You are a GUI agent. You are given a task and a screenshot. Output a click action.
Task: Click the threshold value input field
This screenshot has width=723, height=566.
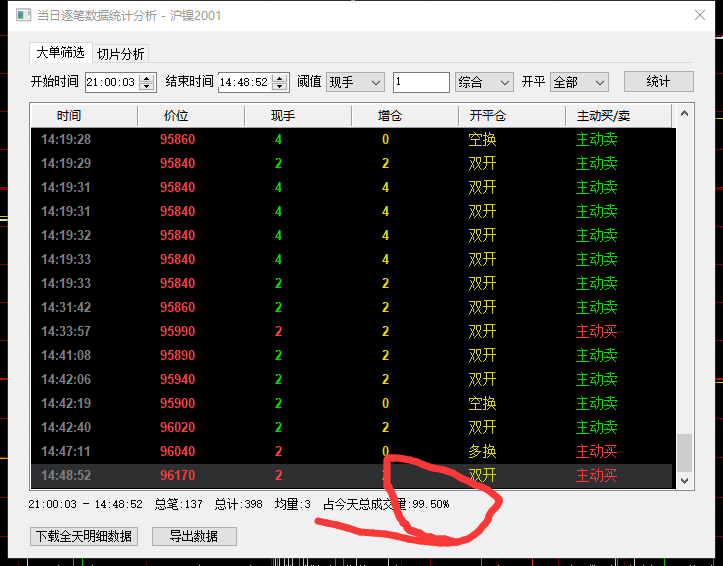tap(420, 82)
